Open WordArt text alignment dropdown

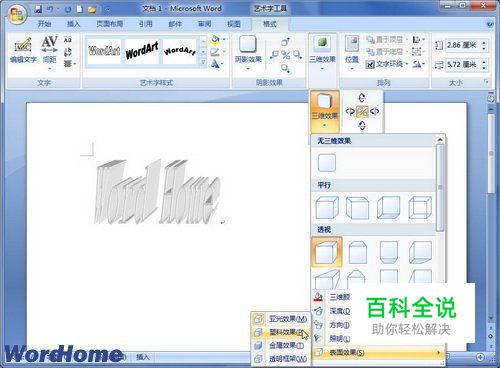(x=69, y=63)
